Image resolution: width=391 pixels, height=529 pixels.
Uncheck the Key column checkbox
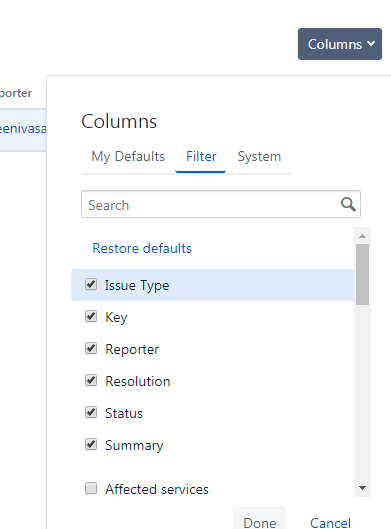(91, 316)
